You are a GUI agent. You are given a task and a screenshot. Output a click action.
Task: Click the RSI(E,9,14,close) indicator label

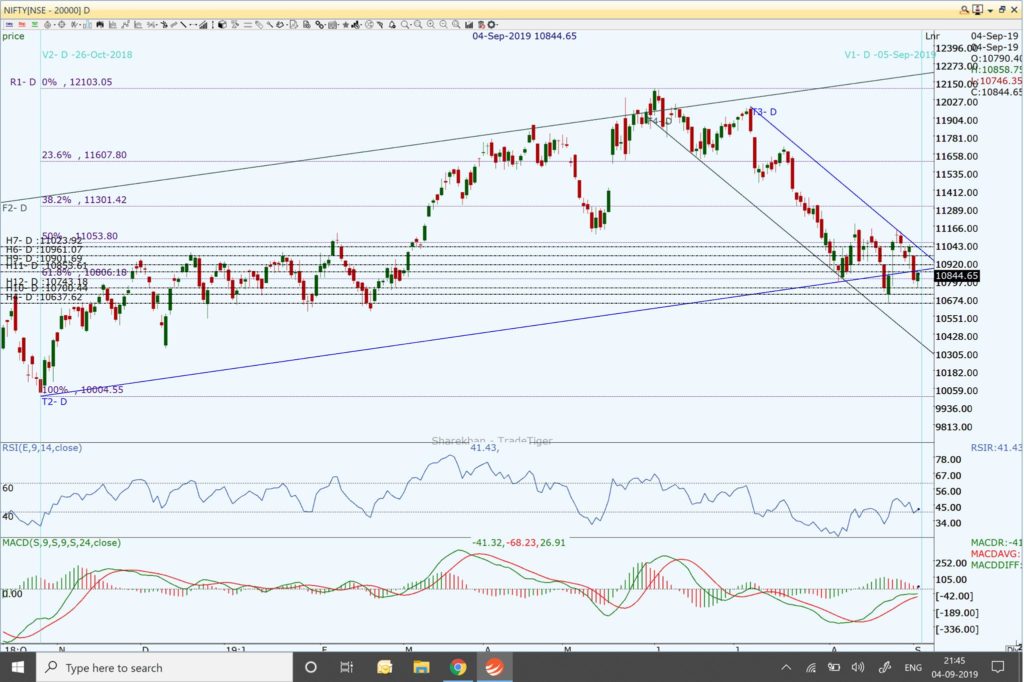(42, 447)
